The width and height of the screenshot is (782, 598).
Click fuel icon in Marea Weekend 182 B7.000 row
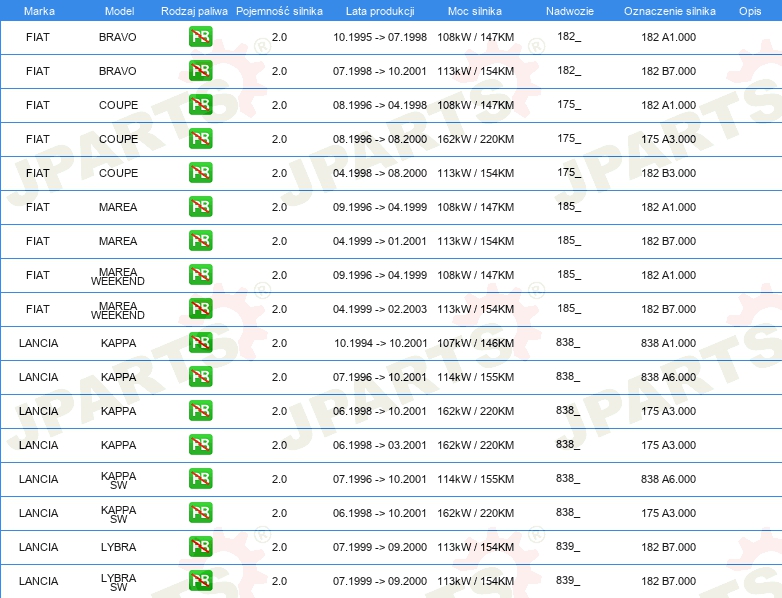tap(200, 308)
